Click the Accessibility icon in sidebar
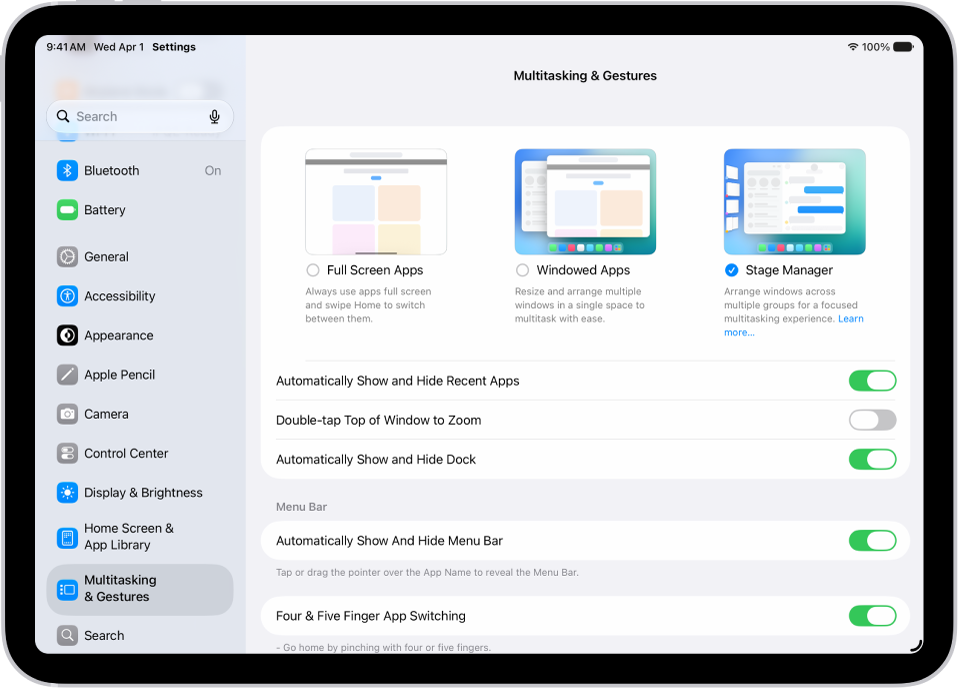 click(67, 296)
